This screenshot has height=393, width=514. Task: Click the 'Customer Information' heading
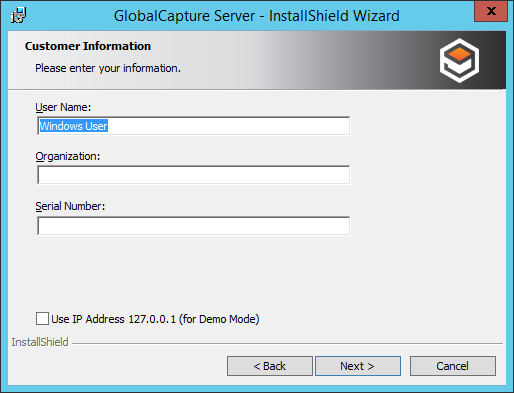point(88,46)
